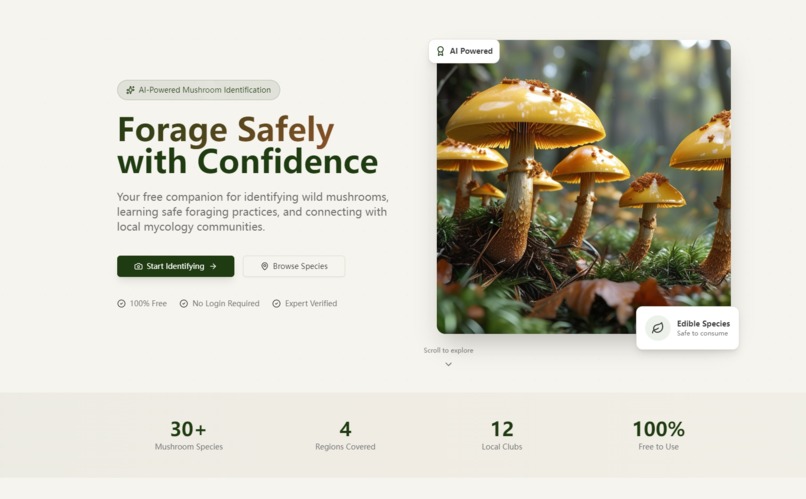Click the '30+' statistic number
Screen dimensions: 806x499
[189, 429]
